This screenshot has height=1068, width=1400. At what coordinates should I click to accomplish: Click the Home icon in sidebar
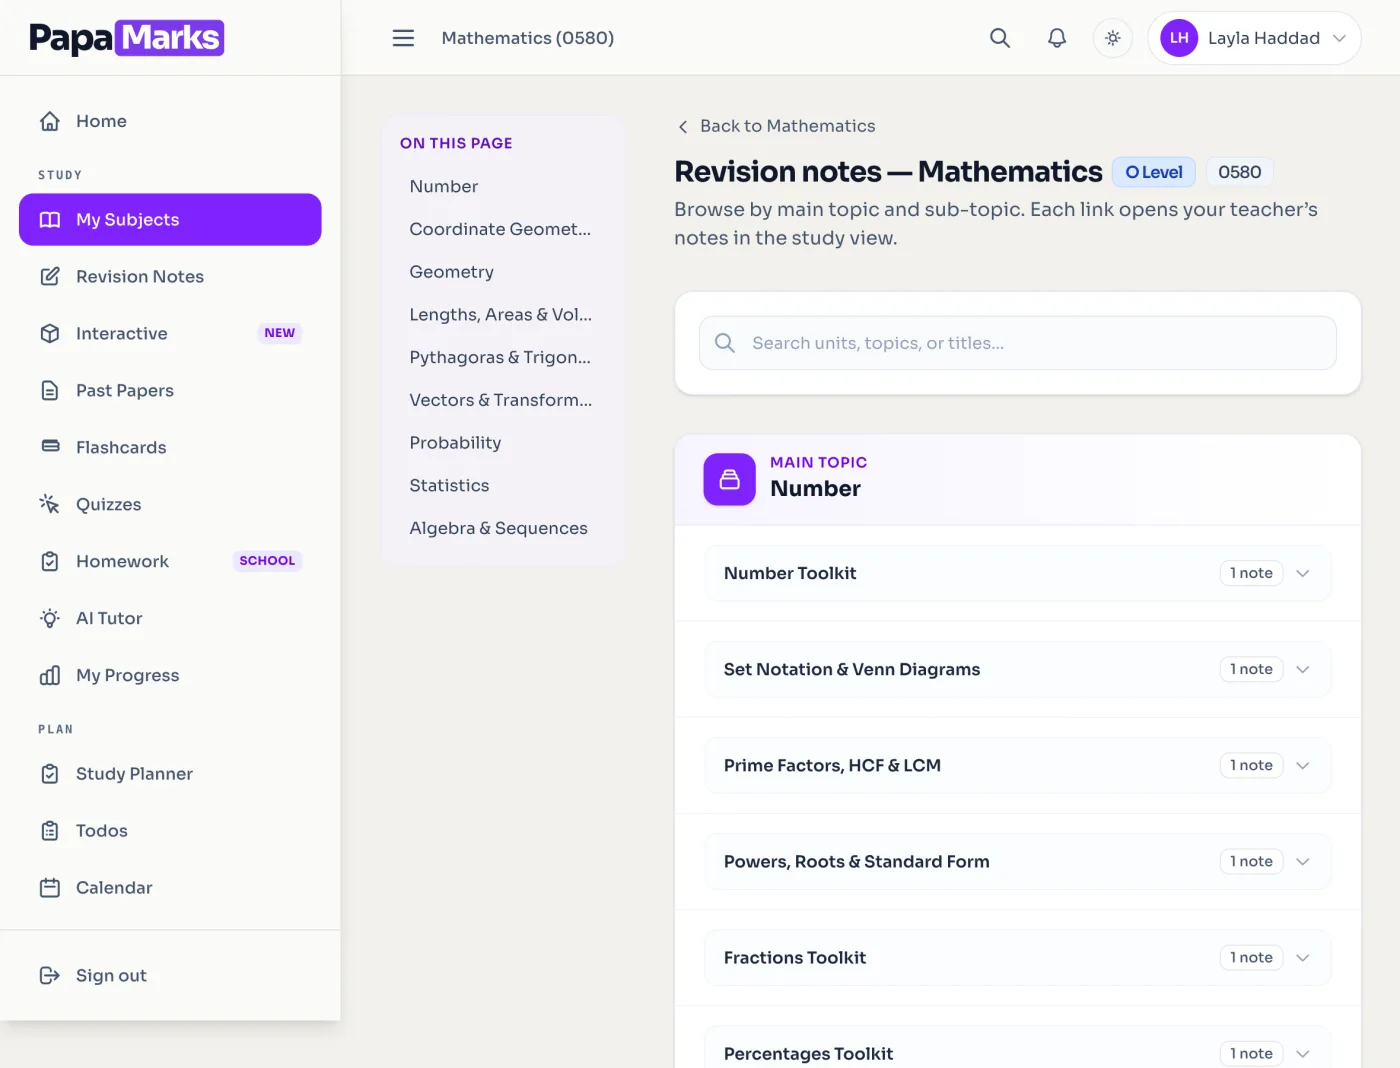coord(50,121)
